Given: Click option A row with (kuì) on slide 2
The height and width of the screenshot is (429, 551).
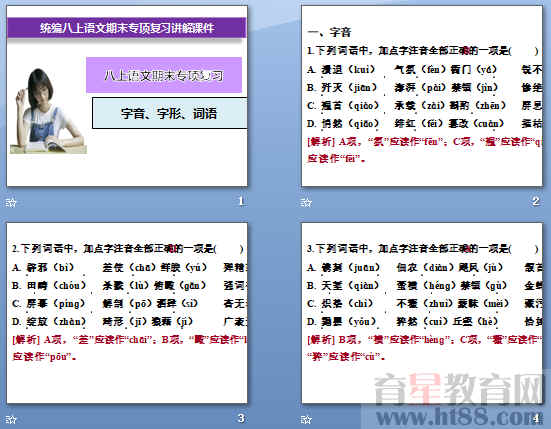Looking at the screenshot, I should [424, 70].
